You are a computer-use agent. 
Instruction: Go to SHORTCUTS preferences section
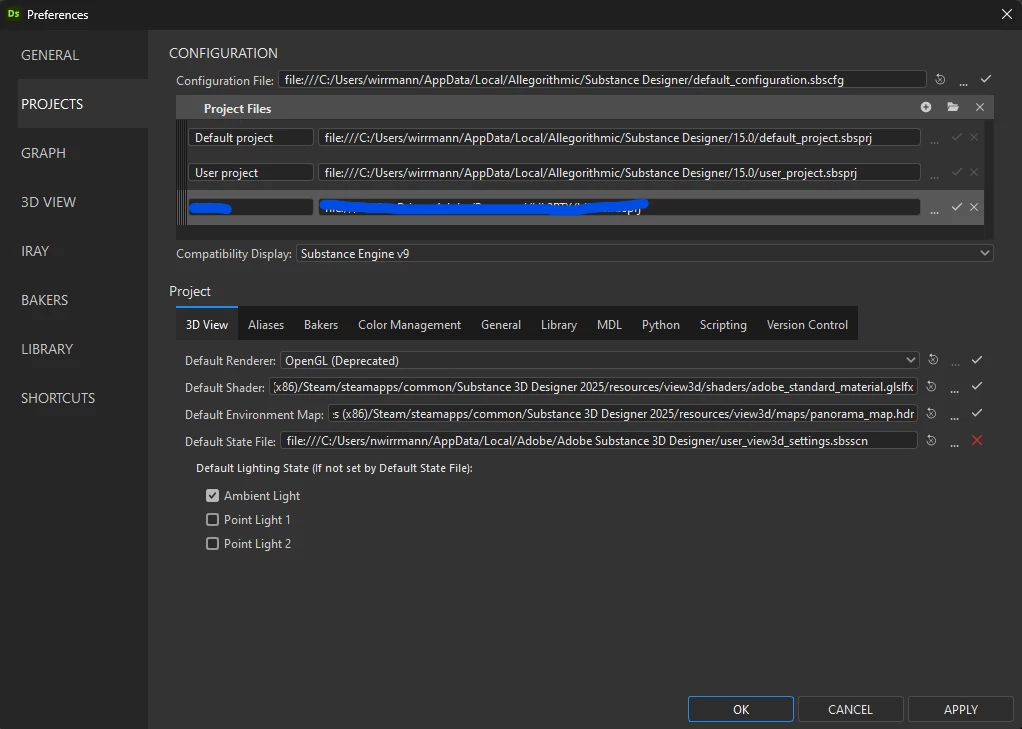coord(83,397)
